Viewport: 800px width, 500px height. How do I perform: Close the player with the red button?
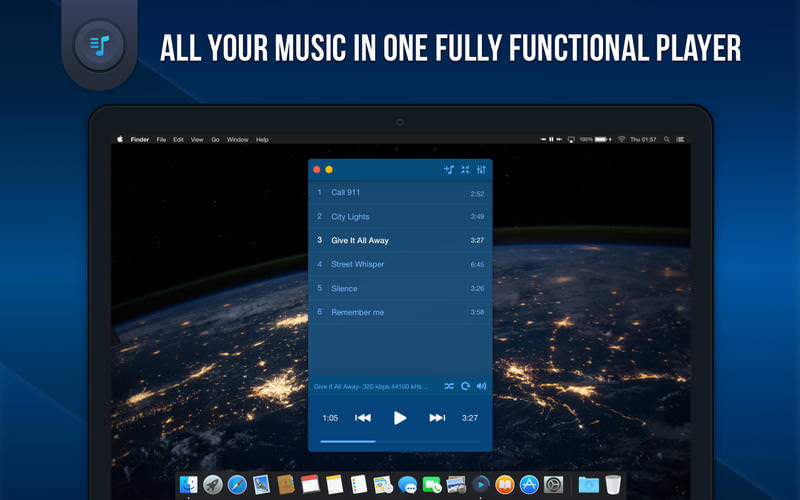click(316, 169)
